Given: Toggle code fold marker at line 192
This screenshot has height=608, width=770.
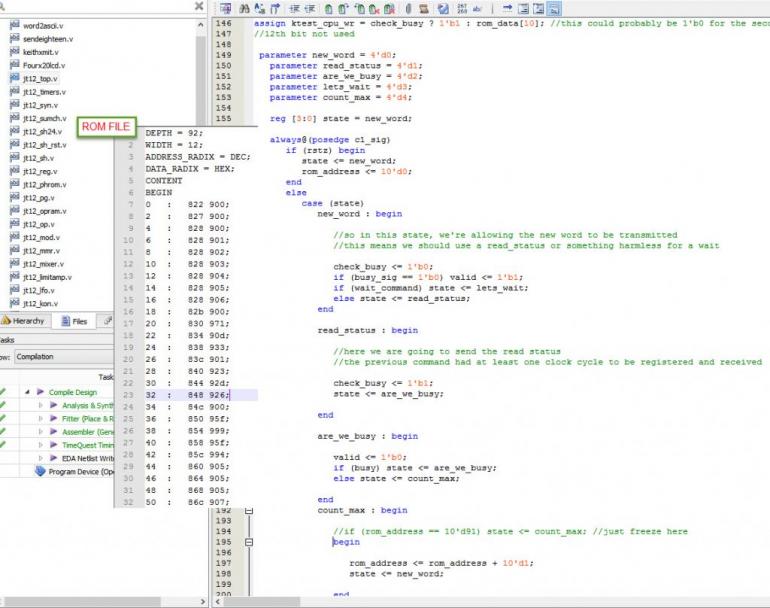Looking at the screenshot, I should [250, 510].
